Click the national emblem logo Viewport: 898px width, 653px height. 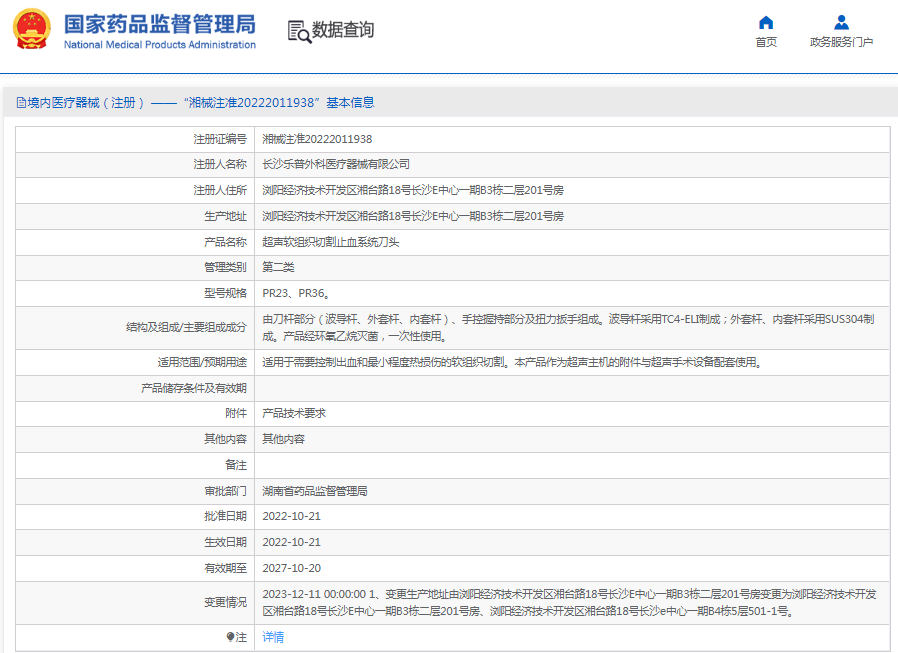(x=32, y=29)
